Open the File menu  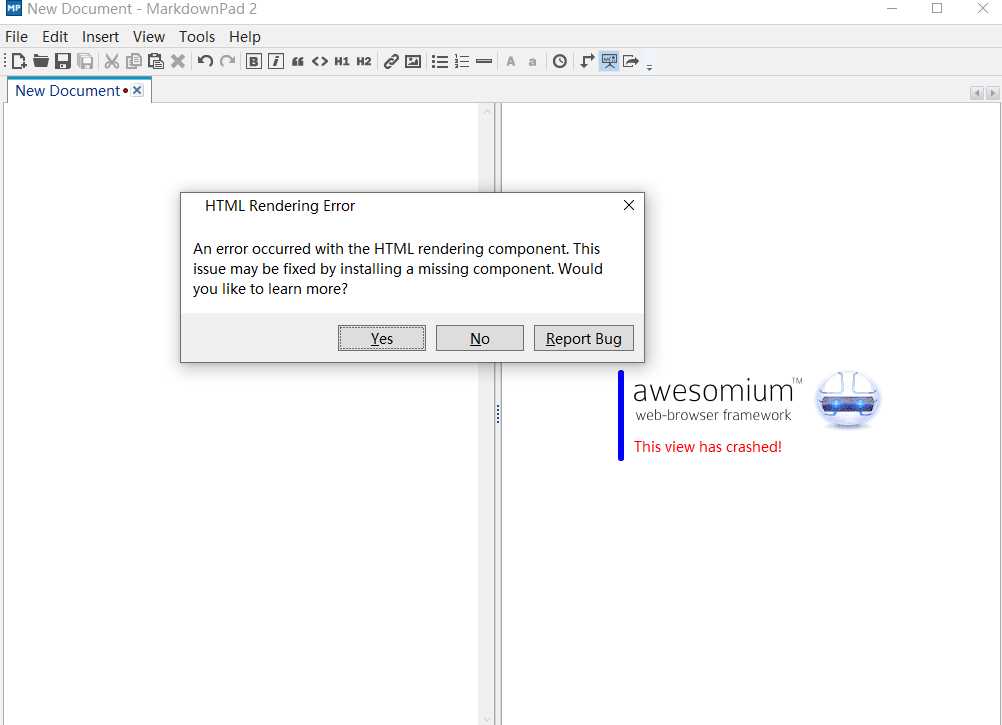point(17,36)
